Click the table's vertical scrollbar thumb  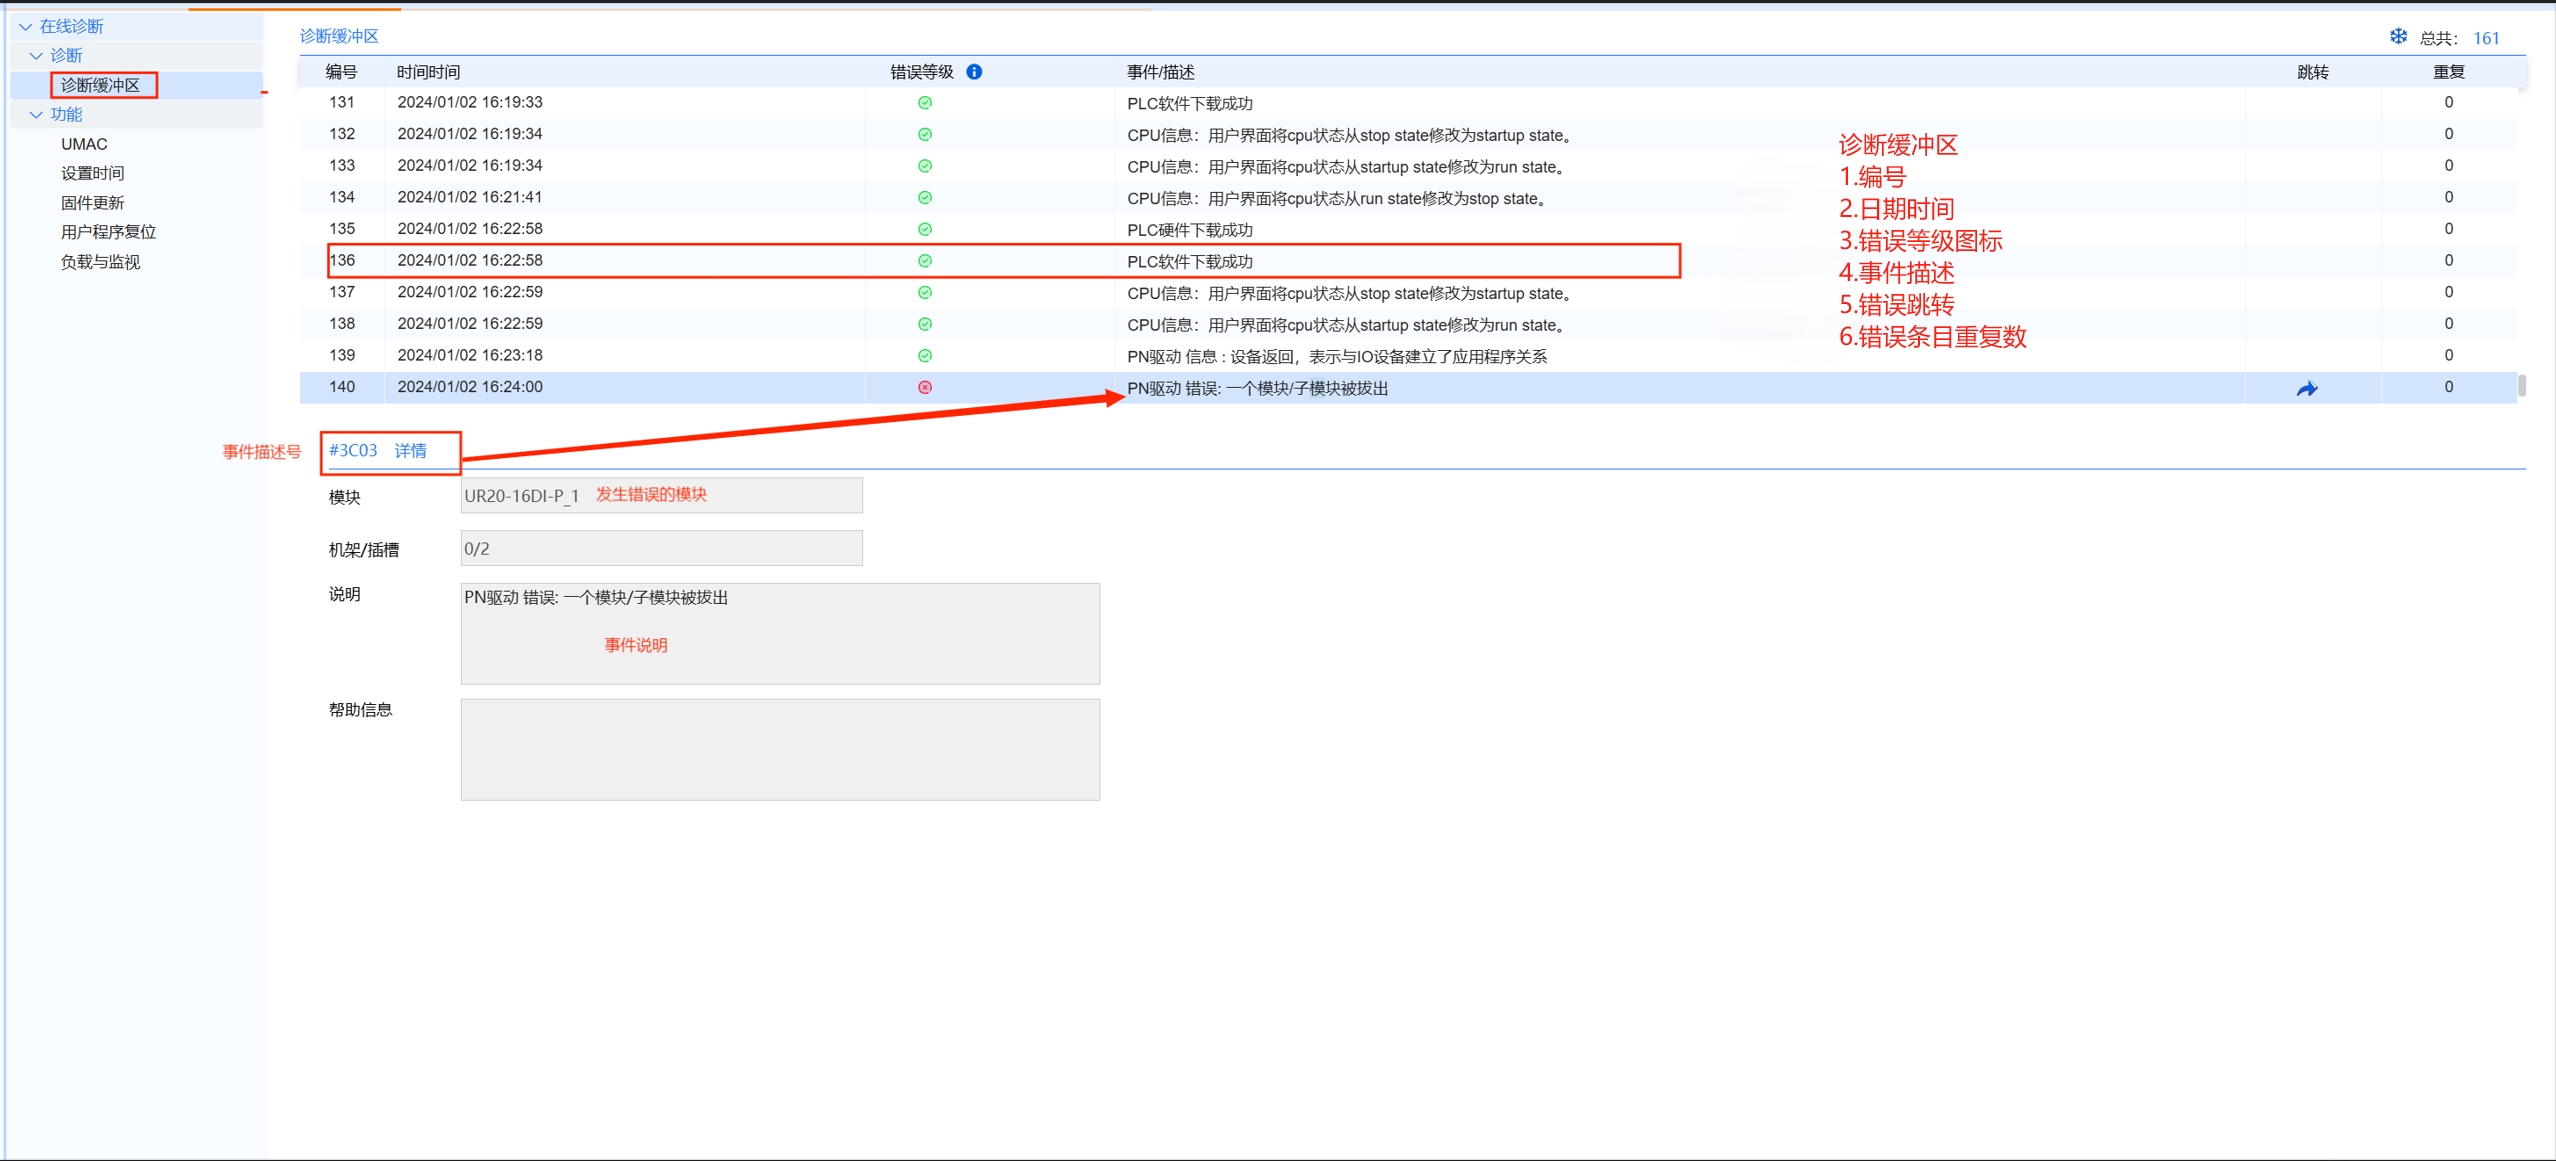click(x=2521, y=385)
